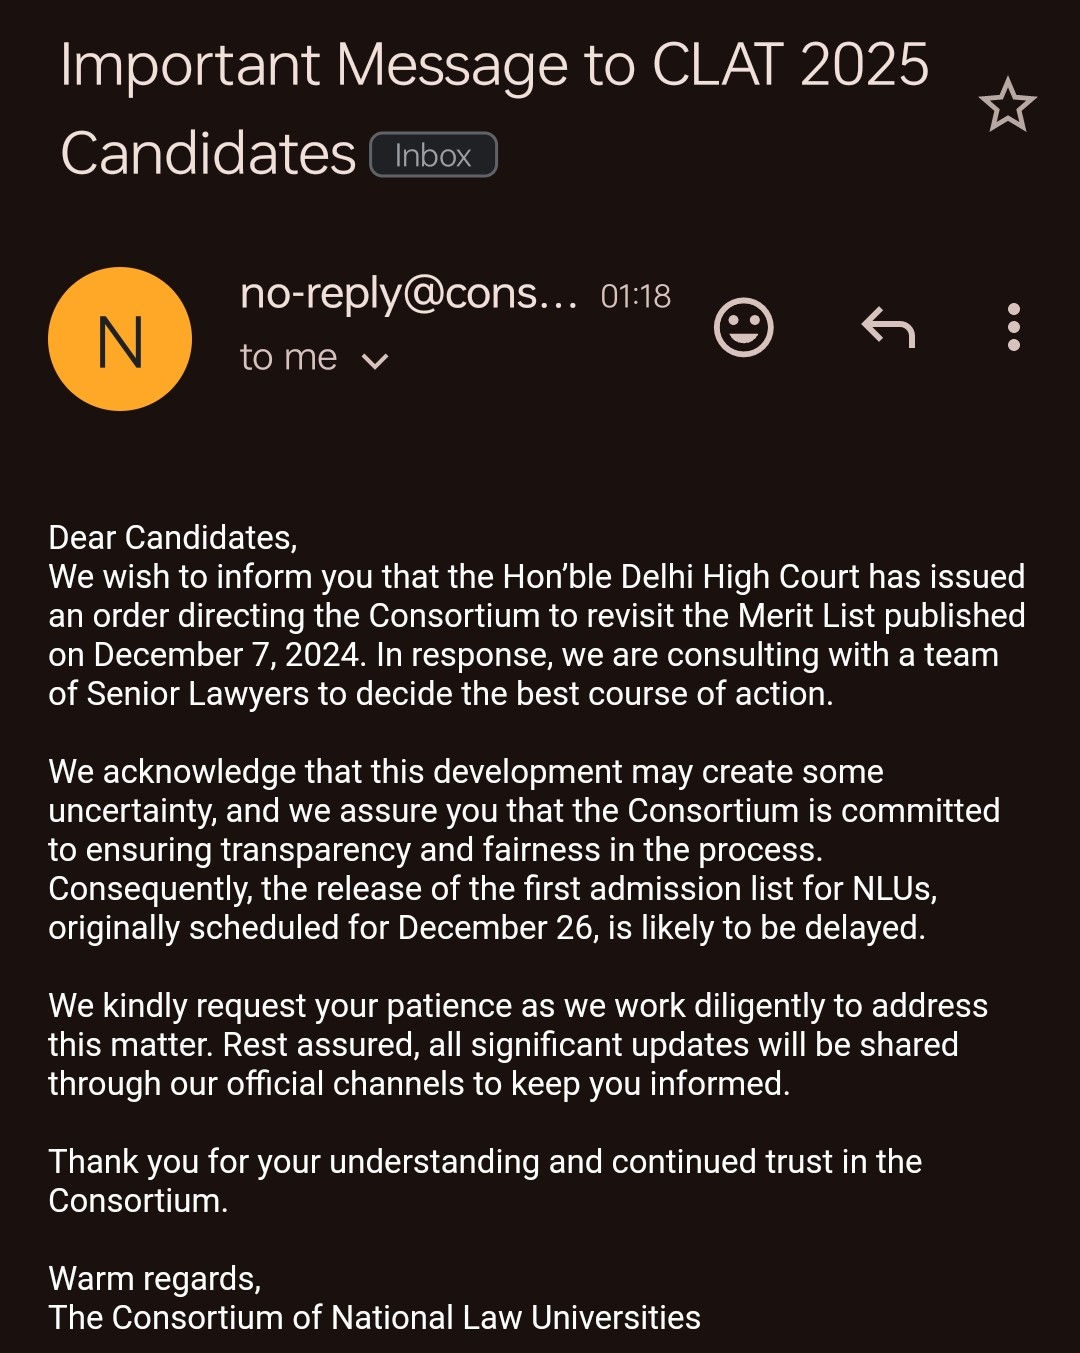The height and width of the screenshot is (1353, 1080).
Task: Tap 'December 26' in the delayed list sentence
Action: 497,928
